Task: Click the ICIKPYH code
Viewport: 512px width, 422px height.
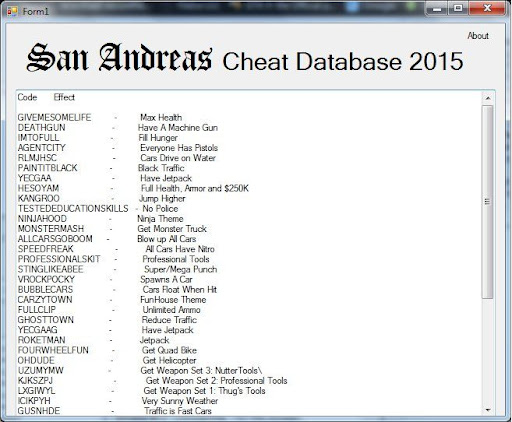Action: tap(34, 400)
